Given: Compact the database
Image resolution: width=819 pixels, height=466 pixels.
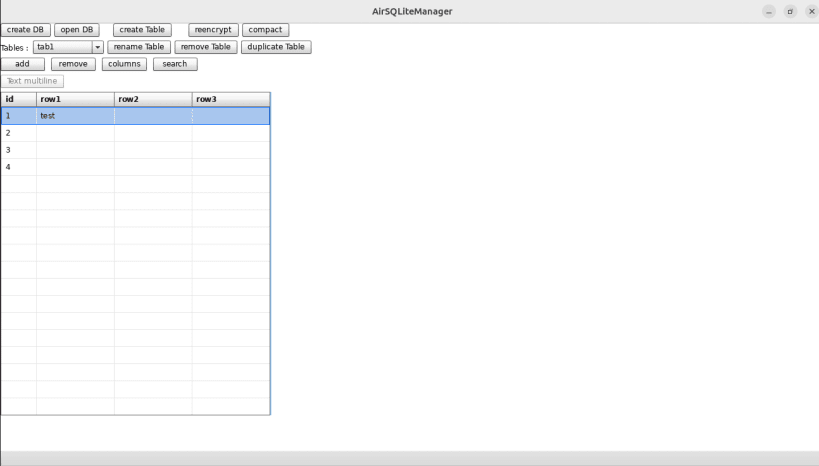Looking at the screenshot, I should click(265, 30).
